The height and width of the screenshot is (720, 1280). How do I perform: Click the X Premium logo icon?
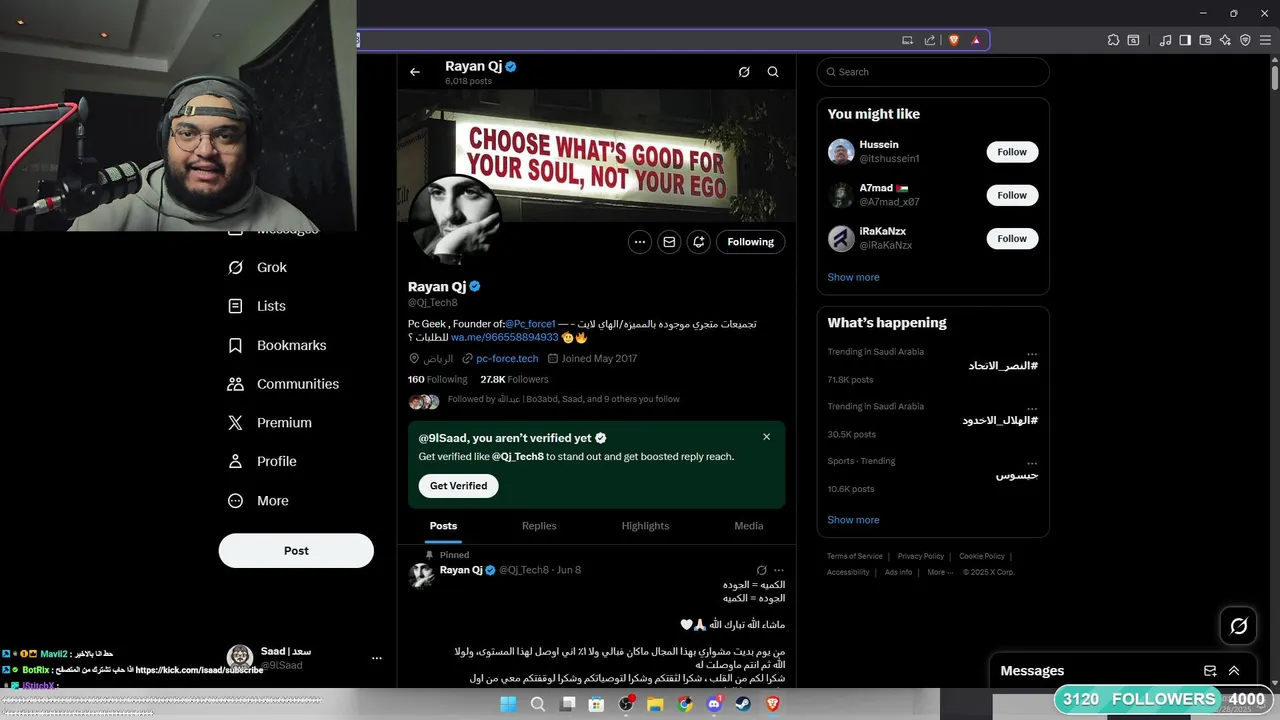pos(235,423)
